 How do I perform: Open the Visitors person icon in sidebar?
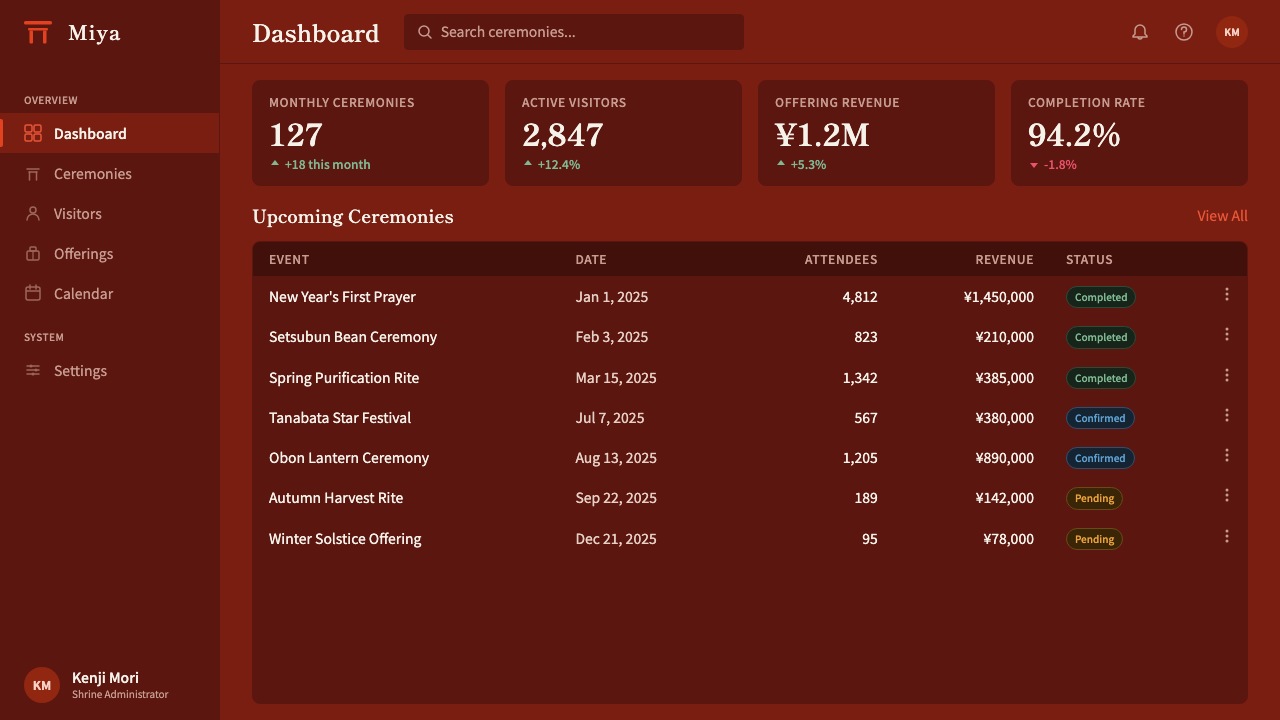click(33, 214)
